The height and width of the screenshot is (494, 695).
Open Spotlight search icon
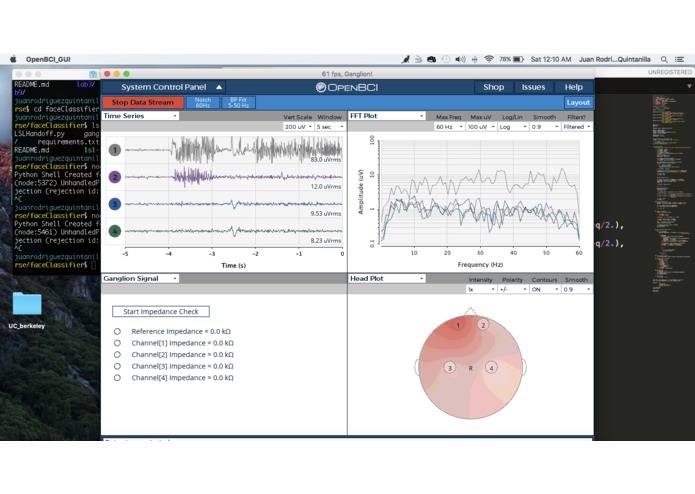(664, 59)
